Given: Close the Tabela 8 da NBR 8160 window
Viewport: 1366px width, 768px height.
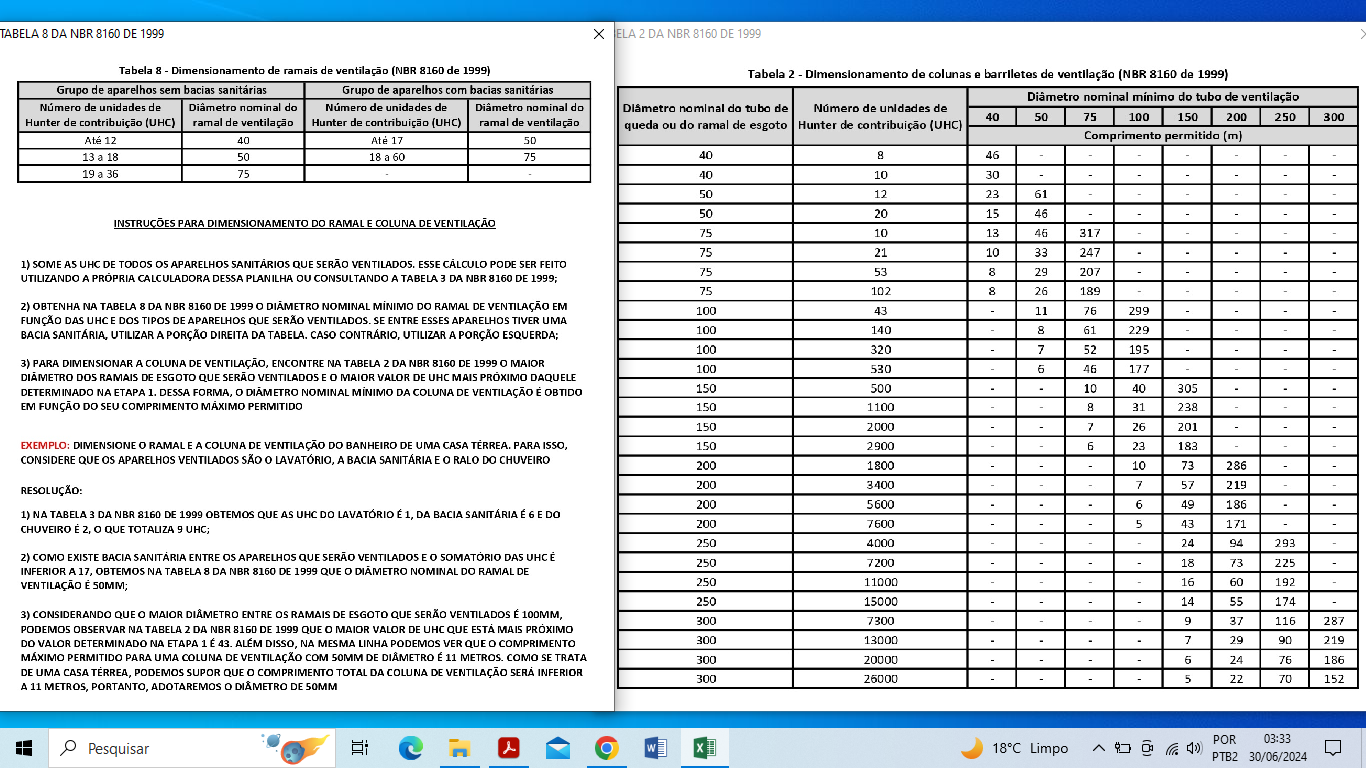Looking at the screenshot, I should pyautogui.click(x=598, y=34).
